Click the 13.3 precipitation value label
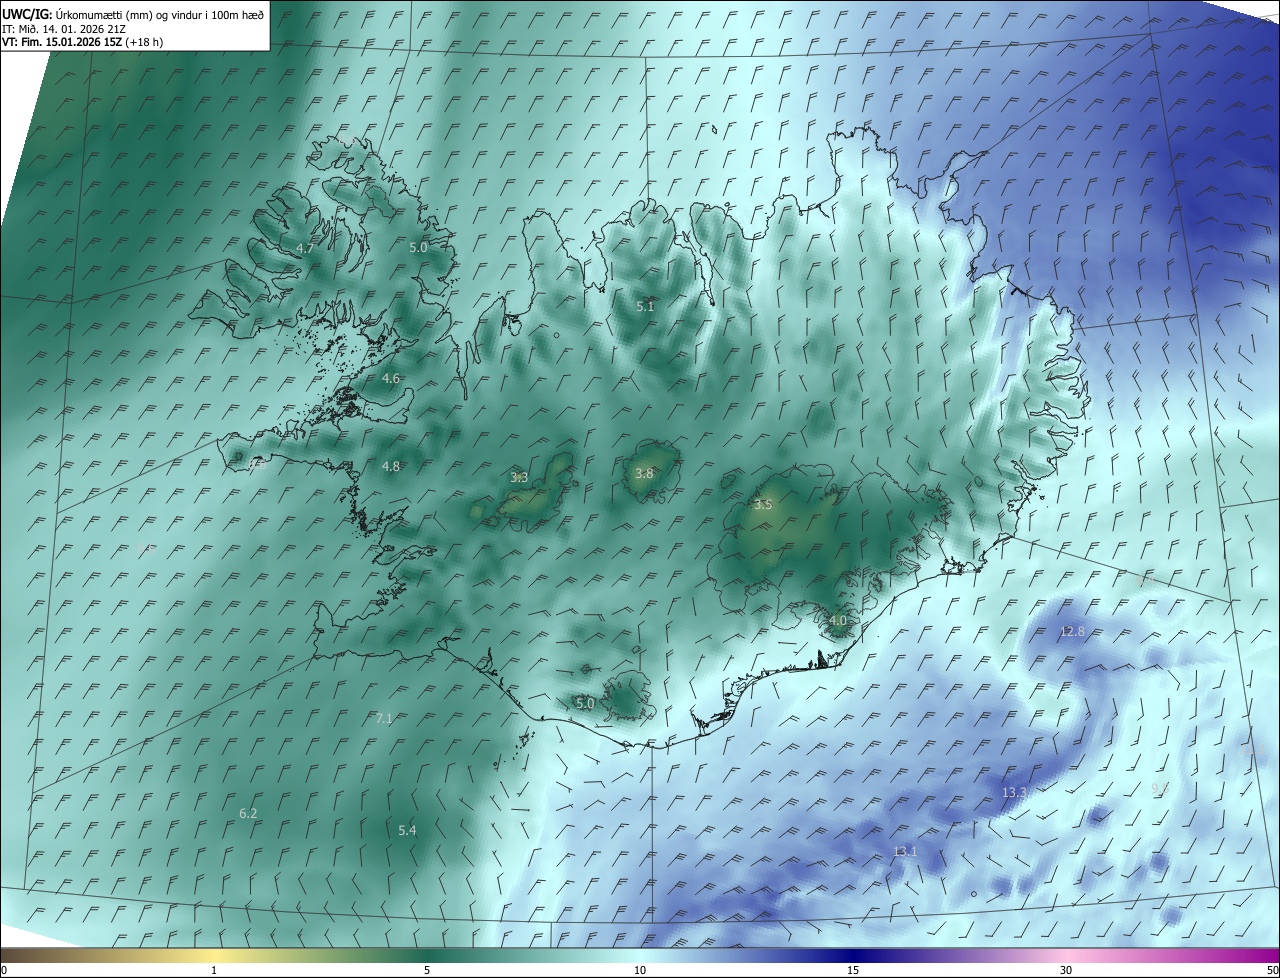Image resolution: width=1280 pixels, height=978 pixels. [1014, 793]
